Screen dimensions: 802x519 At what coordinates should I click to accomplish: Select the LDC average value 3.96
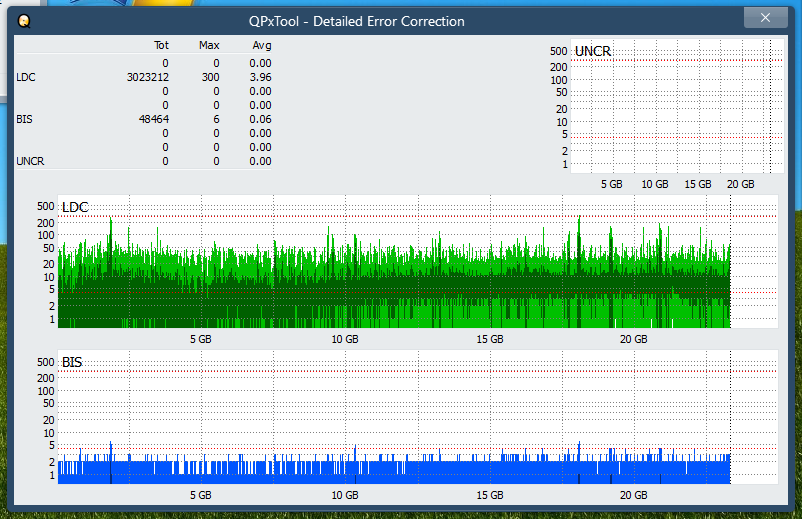tap(259, 77)
